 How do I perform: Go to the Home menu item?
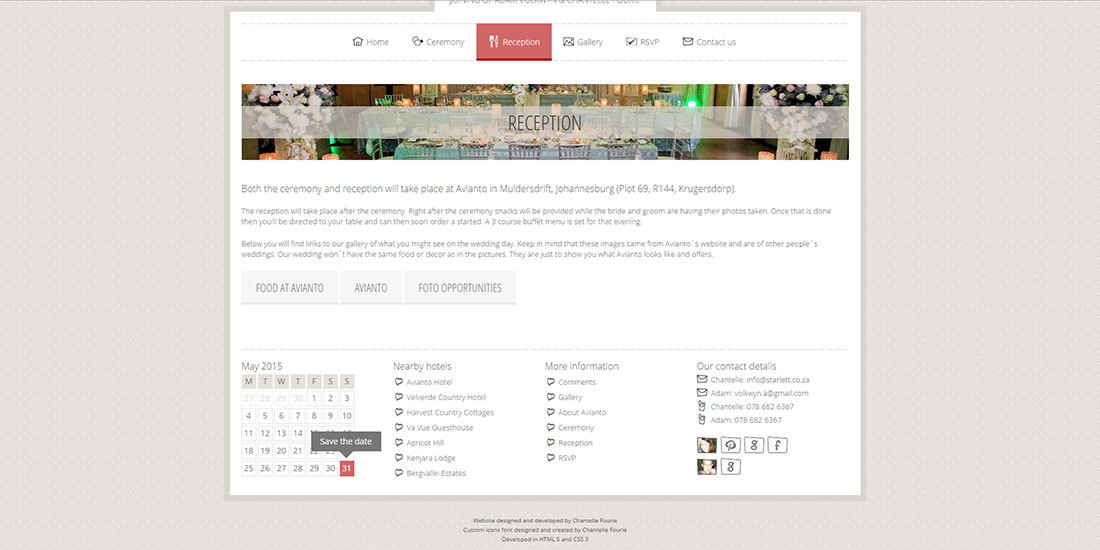370,42
